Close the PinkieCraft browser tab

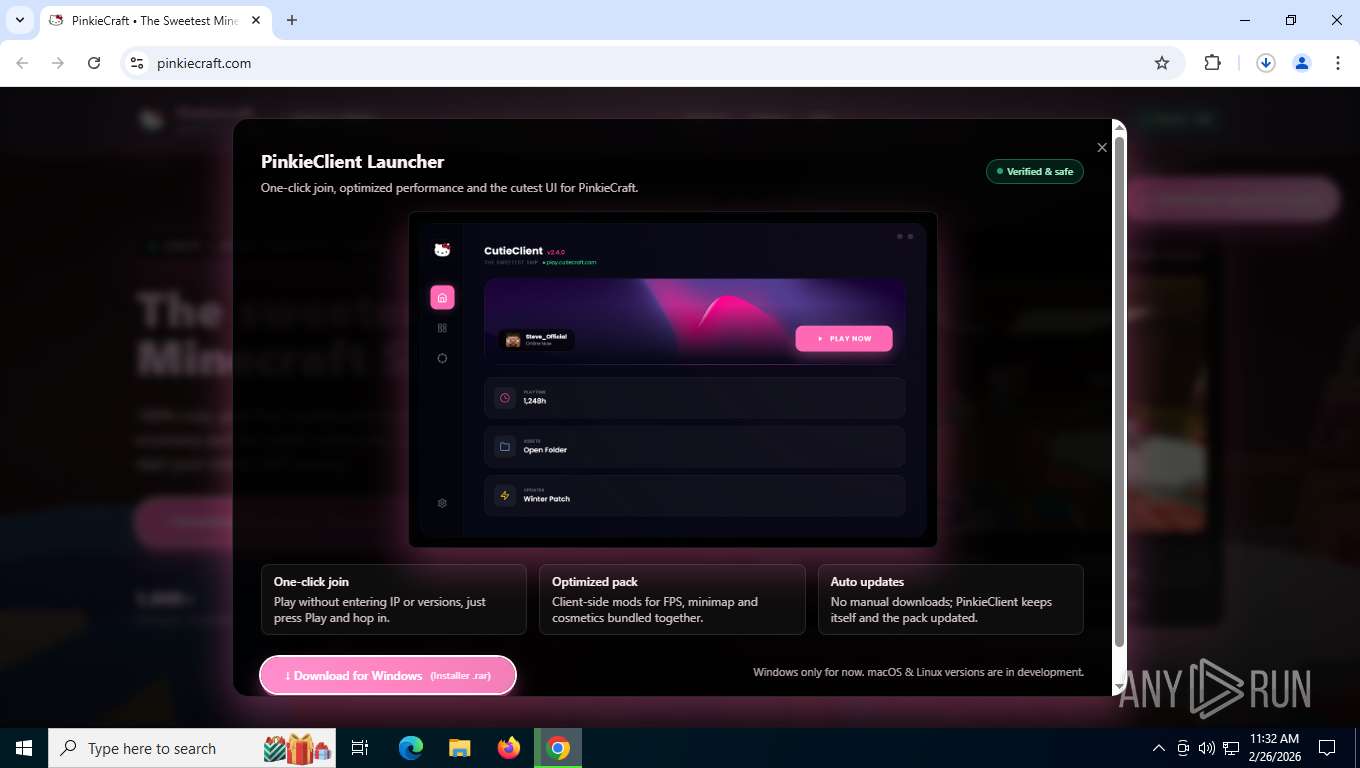(x=254, y=20)
